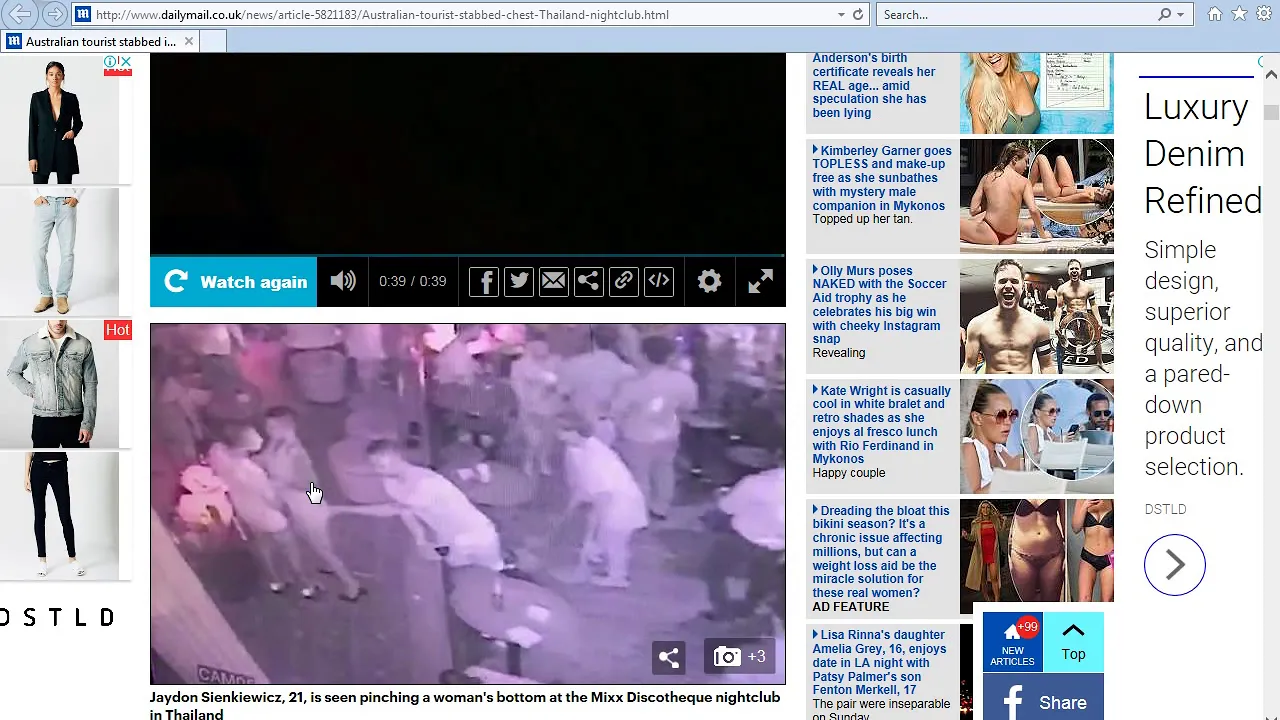This screenshot has height=720, width=1280.
Task: Open Favorites star icon
Action: [1239, 14]
